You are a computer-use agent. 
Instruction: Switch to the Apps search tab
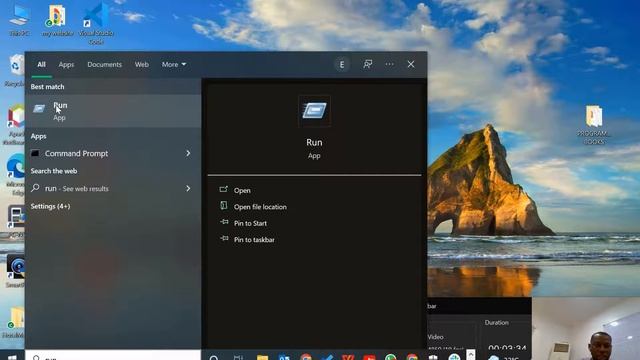[66, 64]
